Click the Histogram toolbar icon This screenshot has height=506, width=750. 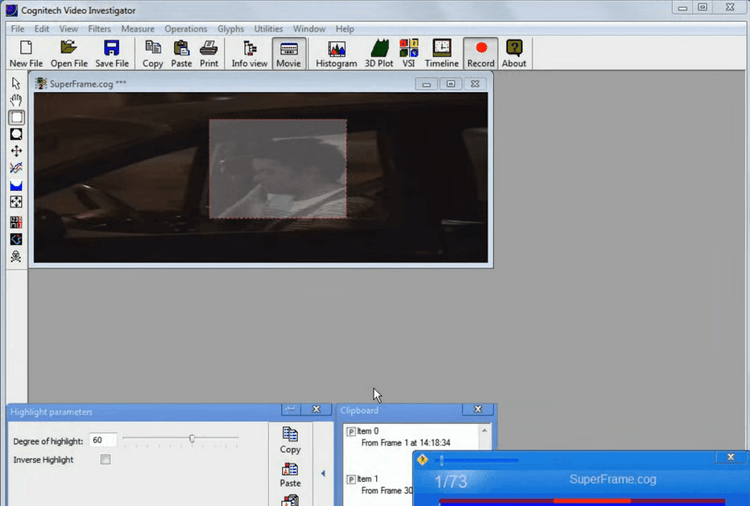(336, 53)
